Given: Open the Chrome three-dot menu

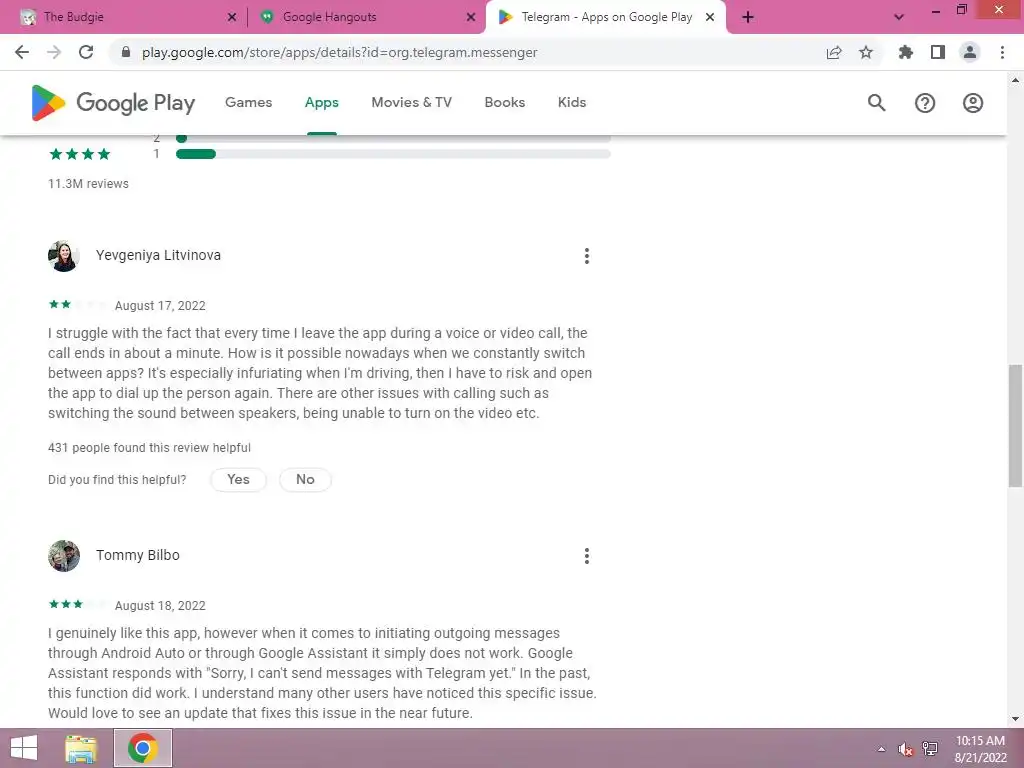Looking at the screenshot, I should coord(1002,52).
